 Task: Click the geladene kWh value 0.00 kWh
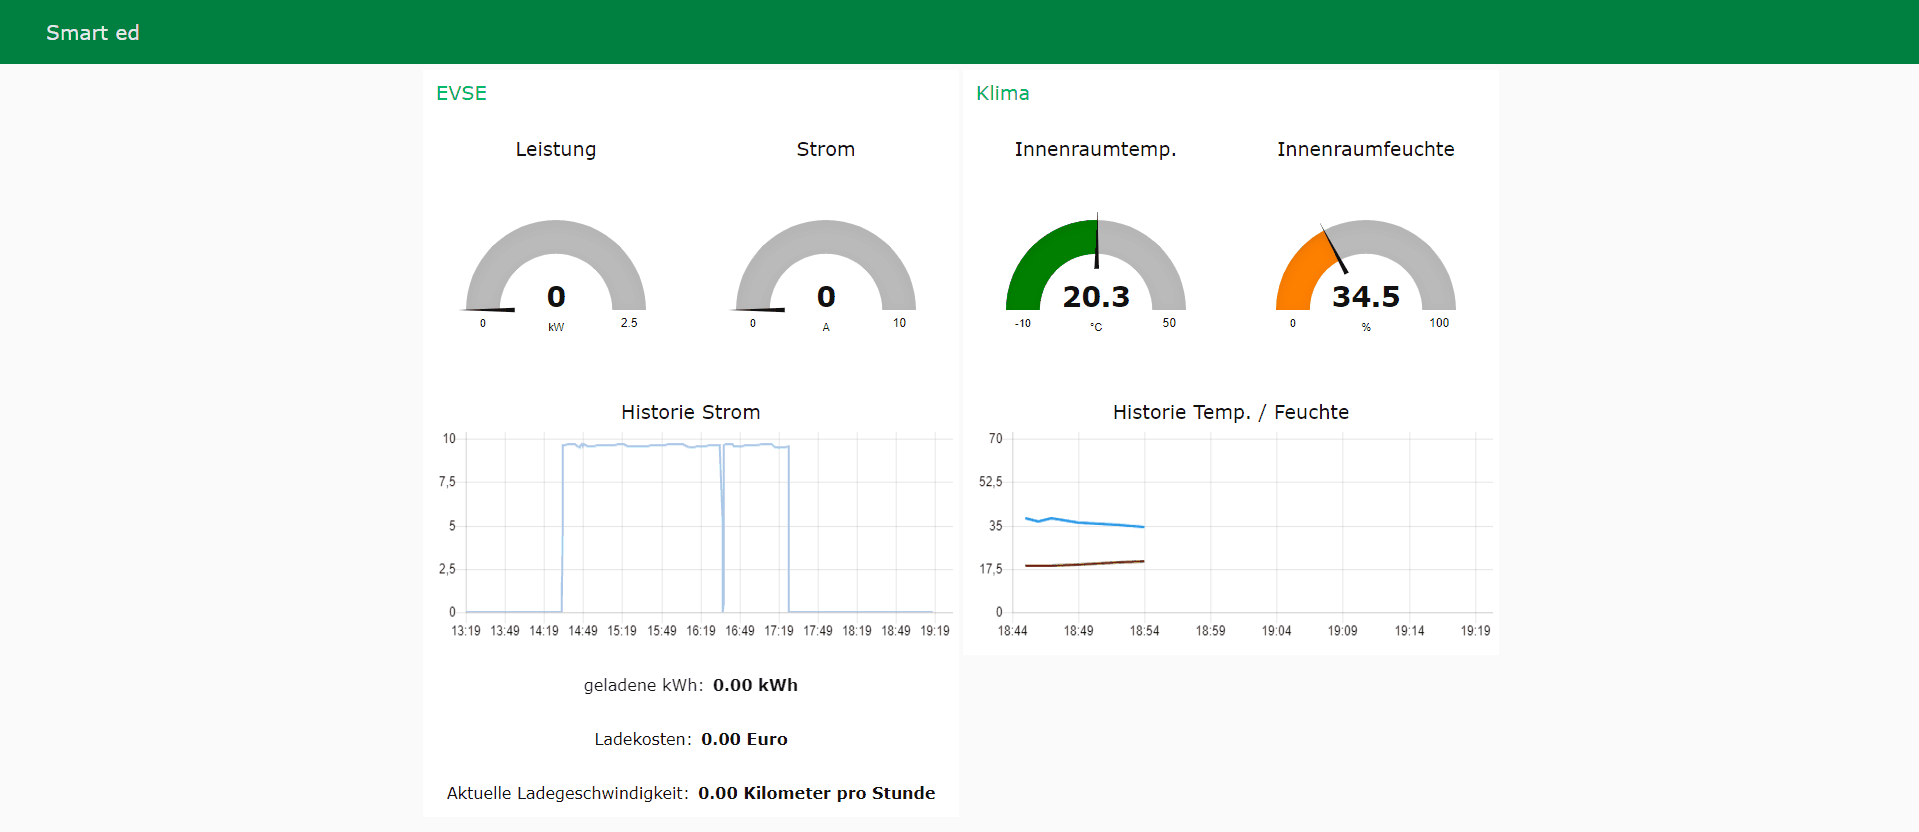(x=755, y=685)
